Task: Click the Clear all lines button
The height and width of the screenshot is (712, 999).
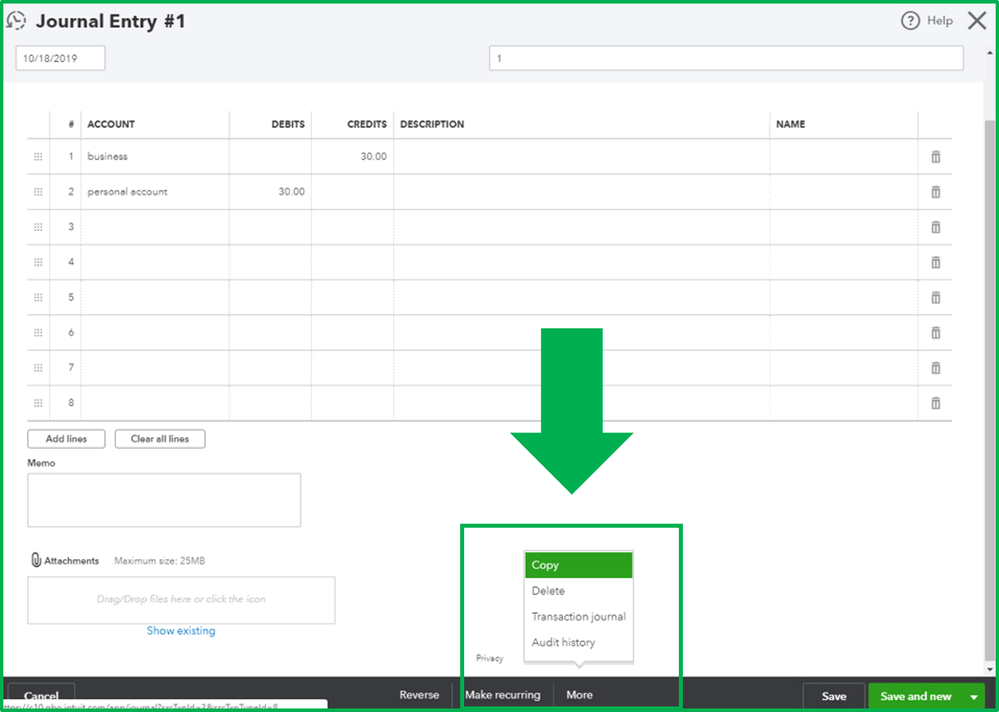Action: click(x=160, y=439)
